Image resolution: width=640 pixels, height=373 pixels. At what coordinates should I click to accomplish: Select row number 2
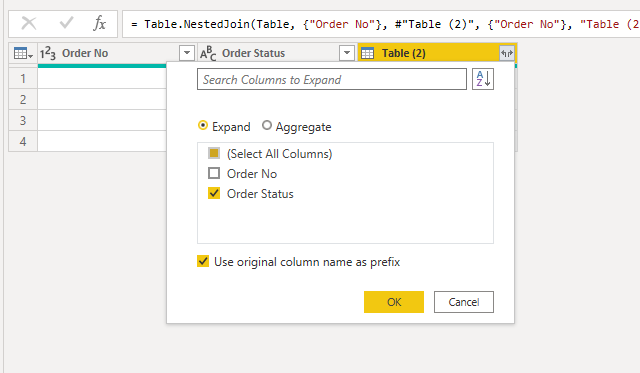point(23,100)
